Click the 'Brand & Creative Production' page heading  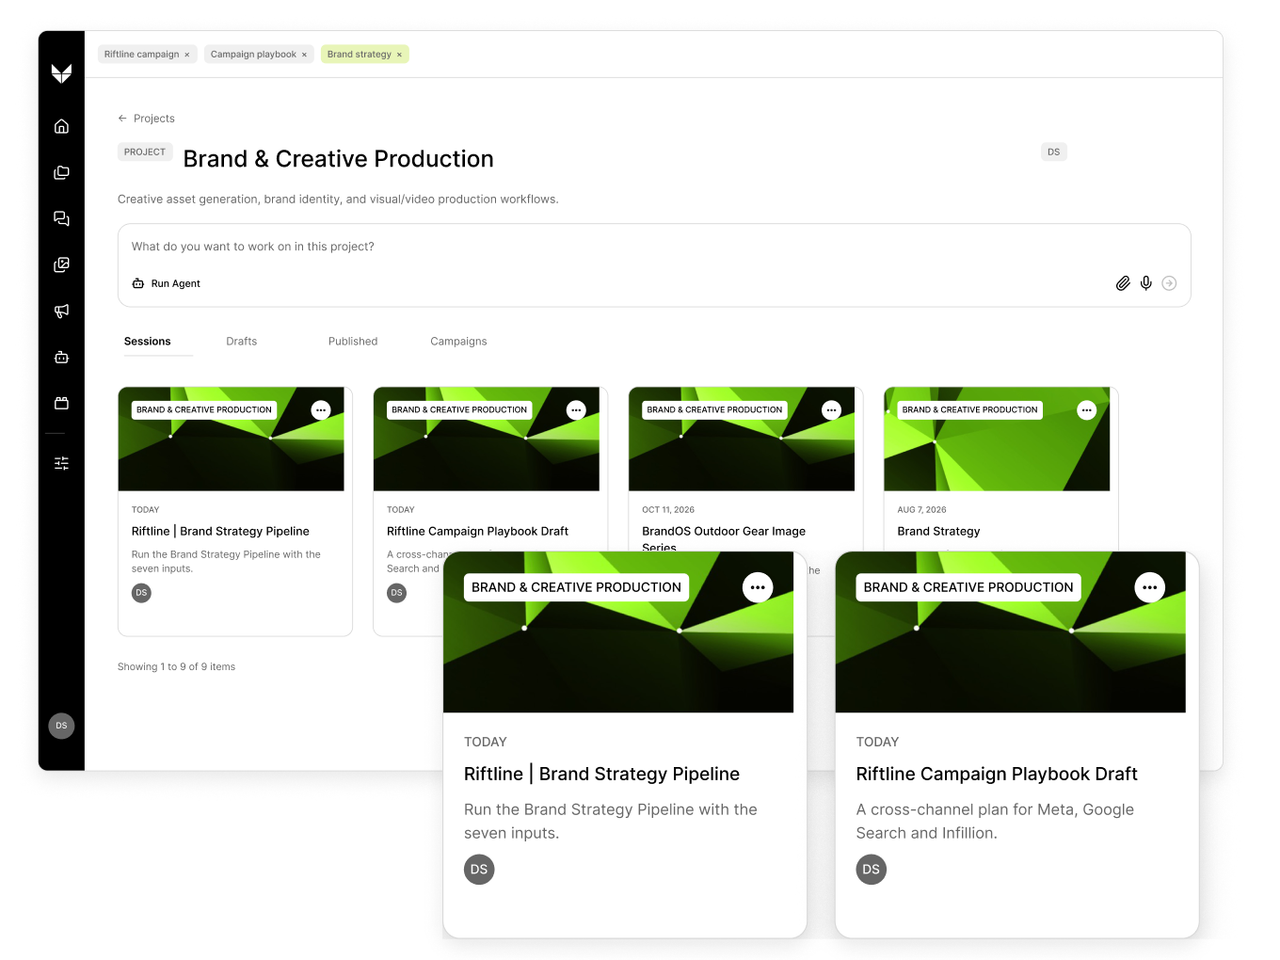click(338, 159)
